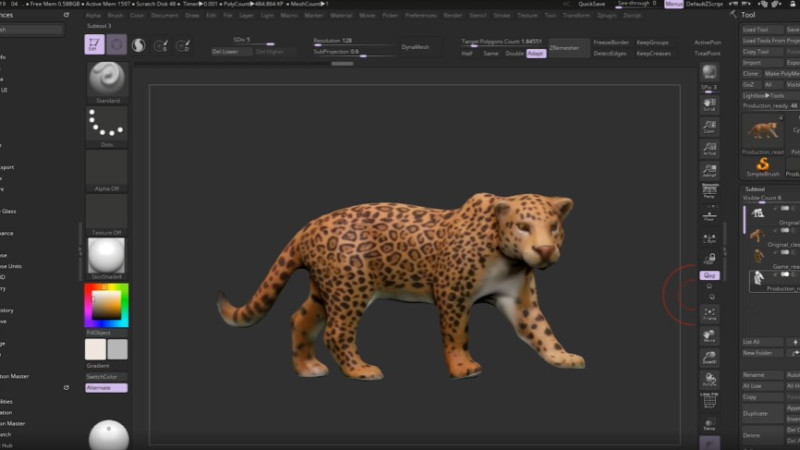Select the gray secondary color swatch

(x=117, y=349)
